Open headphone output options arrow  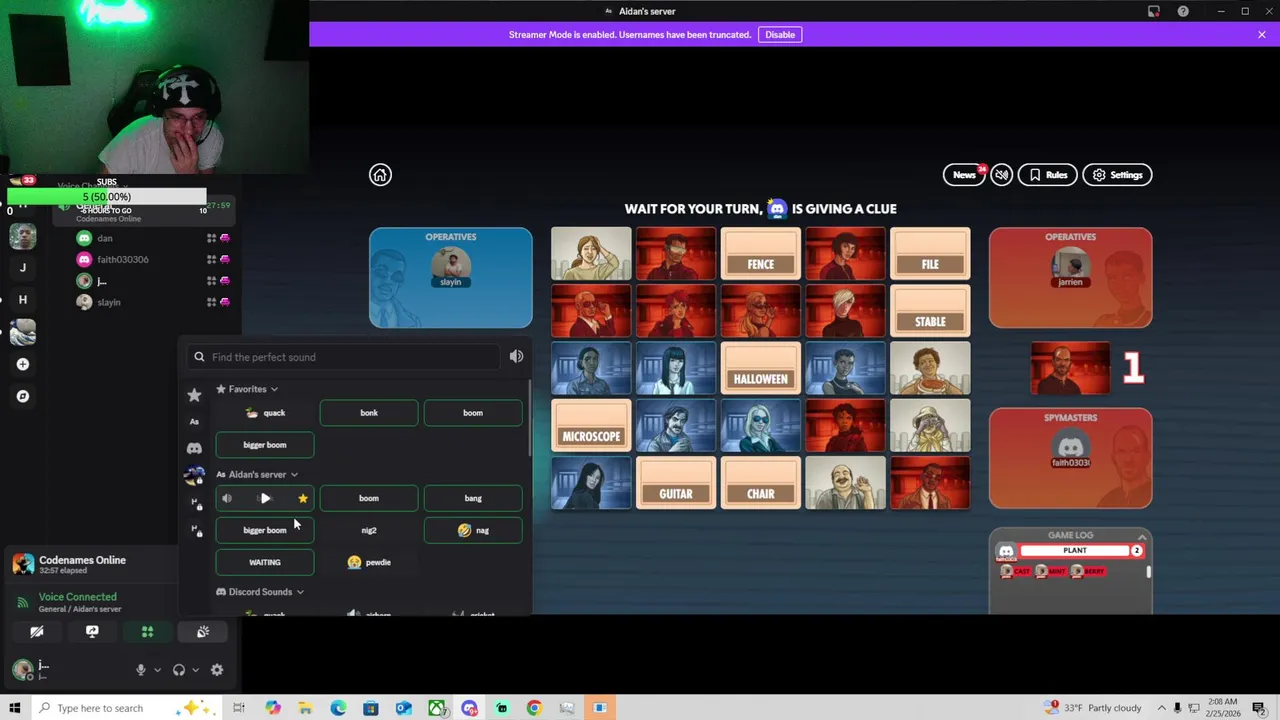[195, 670]
